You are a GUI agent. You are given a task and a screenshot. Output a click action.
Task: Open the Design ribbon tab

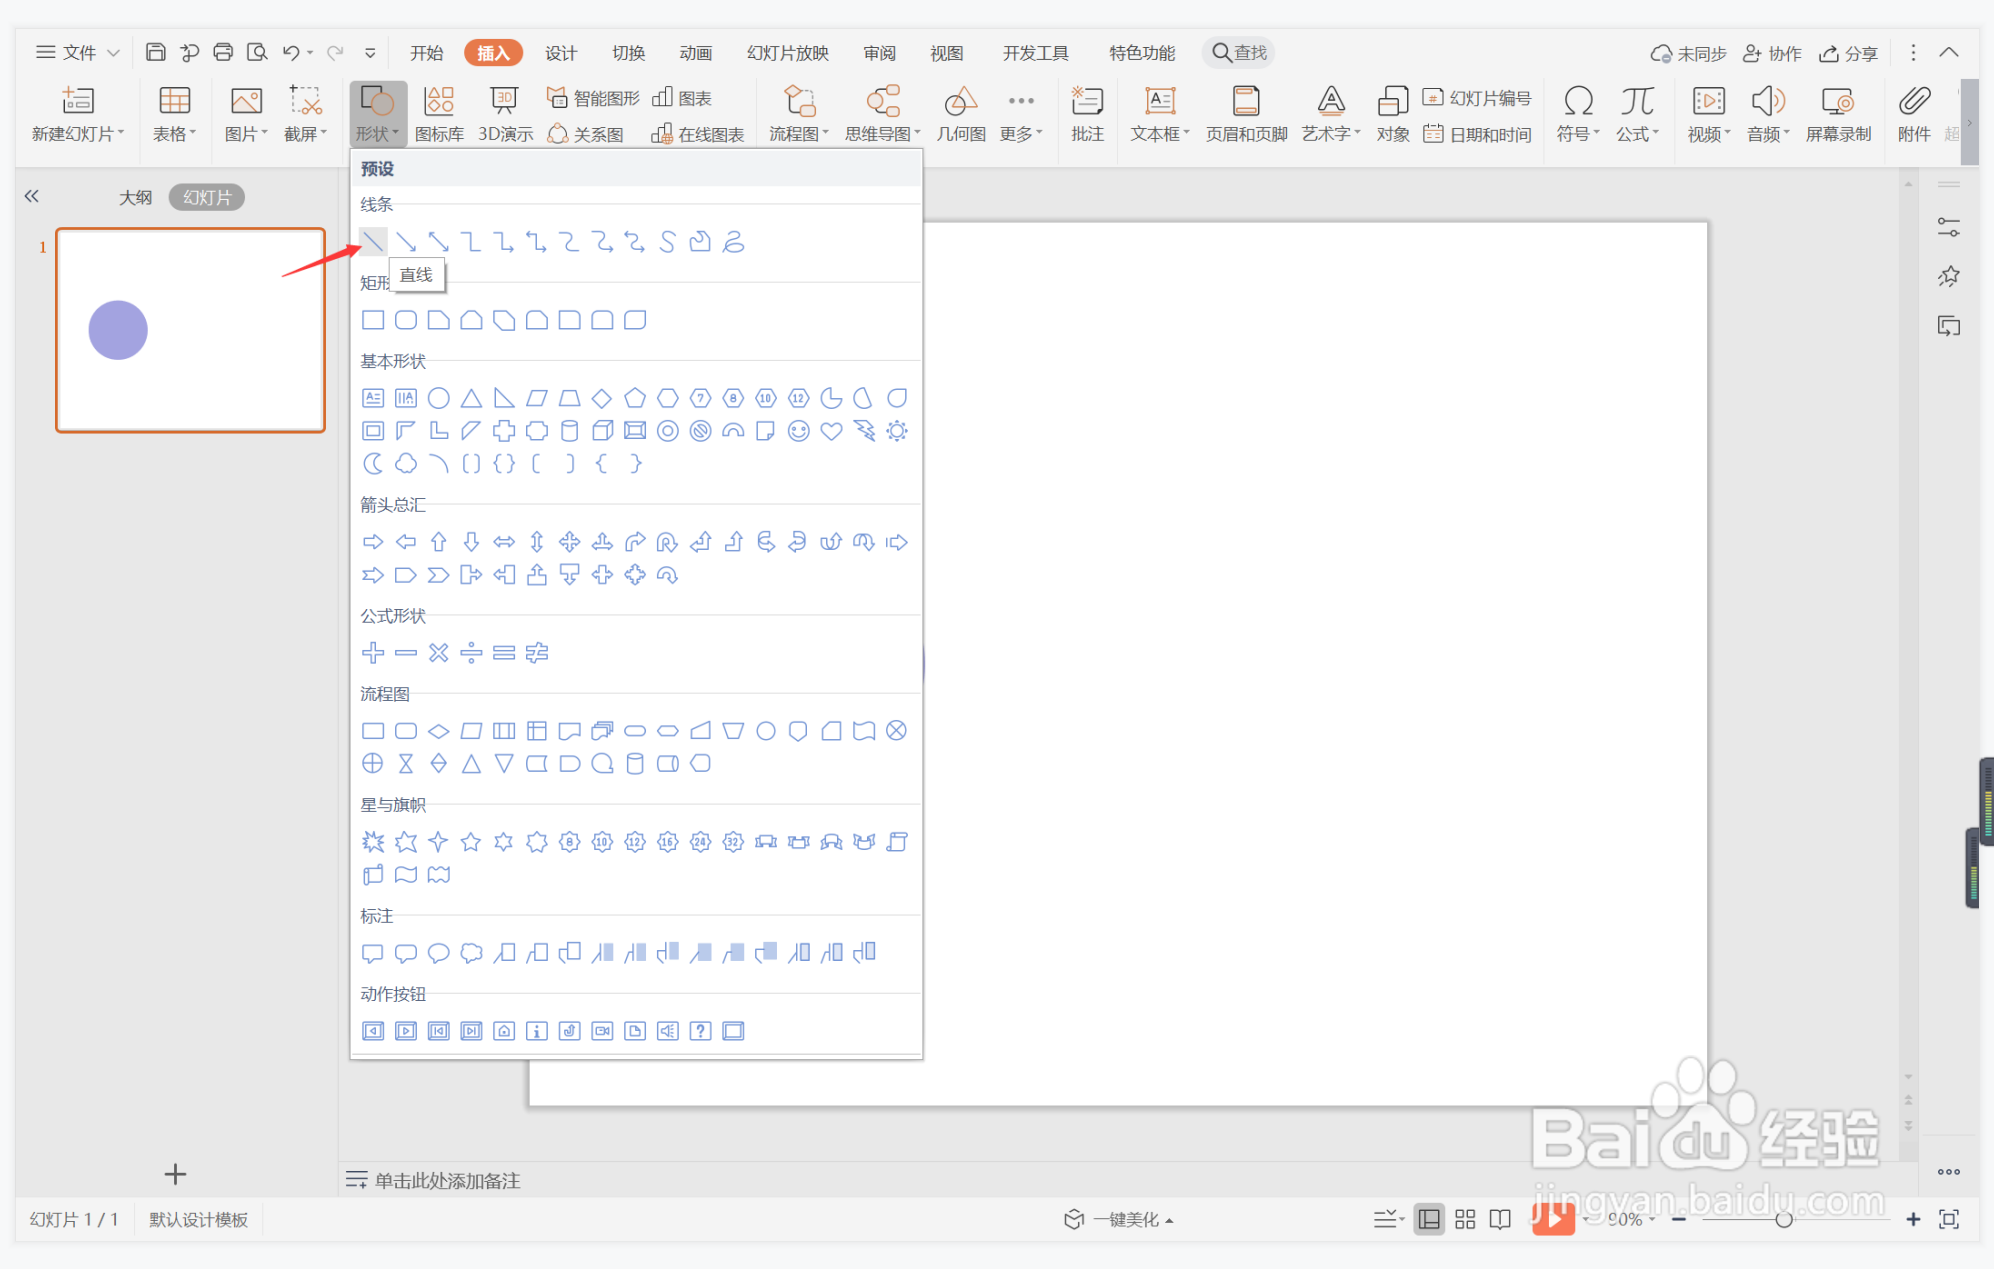coord(560,53)
